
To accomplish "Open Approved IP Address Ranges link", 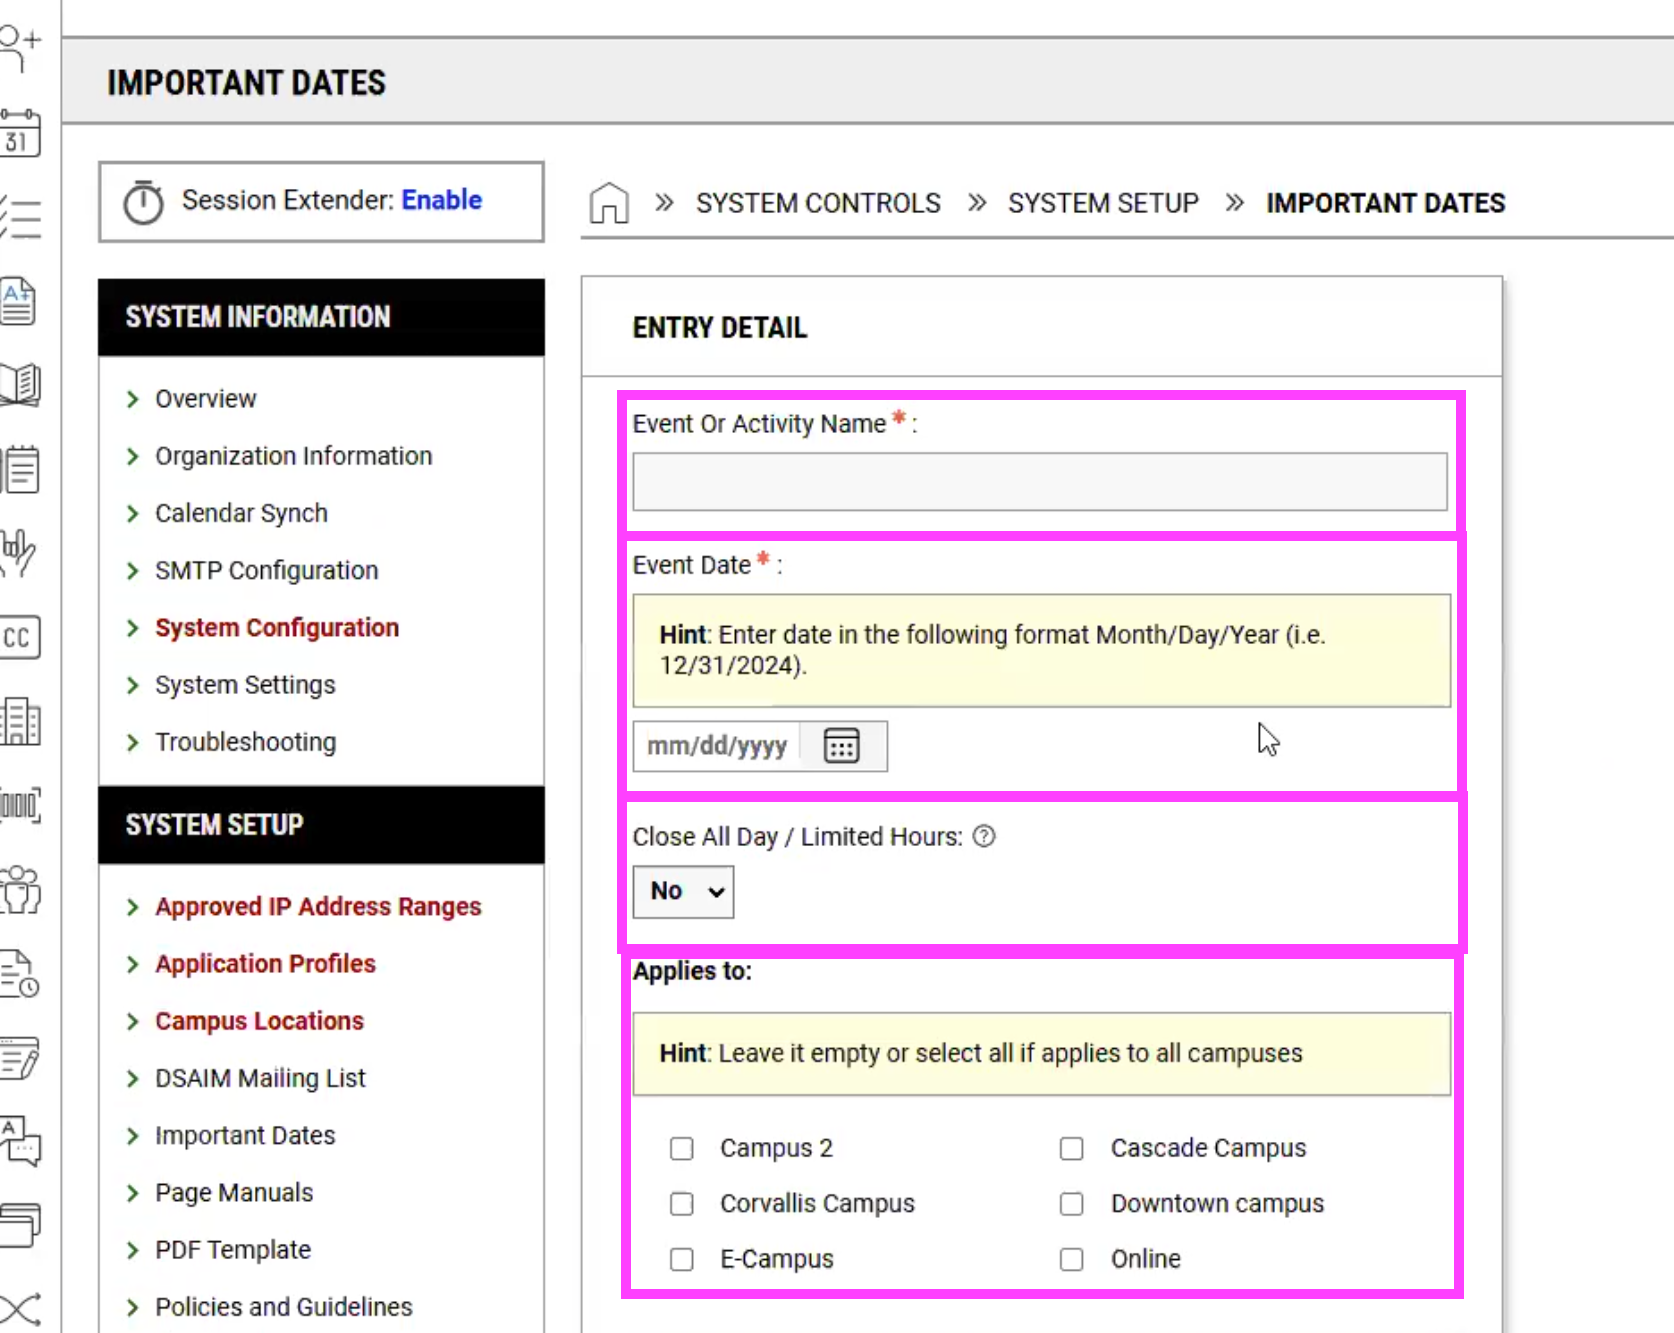I will (x=318, y=906).
